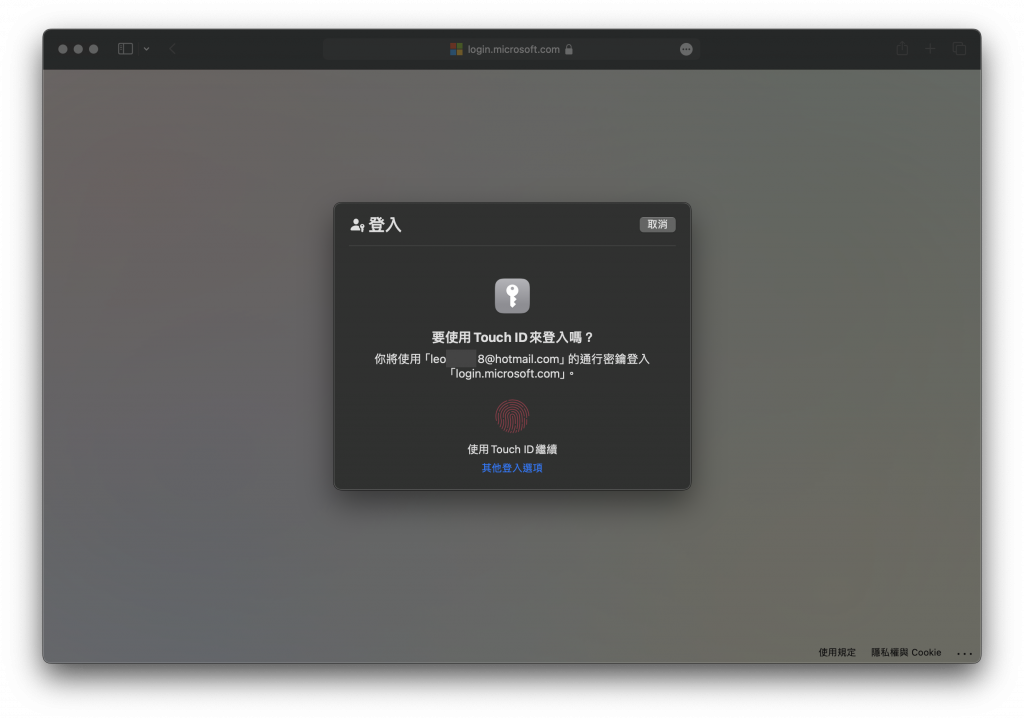The width and height of the screenshot is (1024, 720).
Task: Open a new tab with plus icon
Action: click(930, 48)
